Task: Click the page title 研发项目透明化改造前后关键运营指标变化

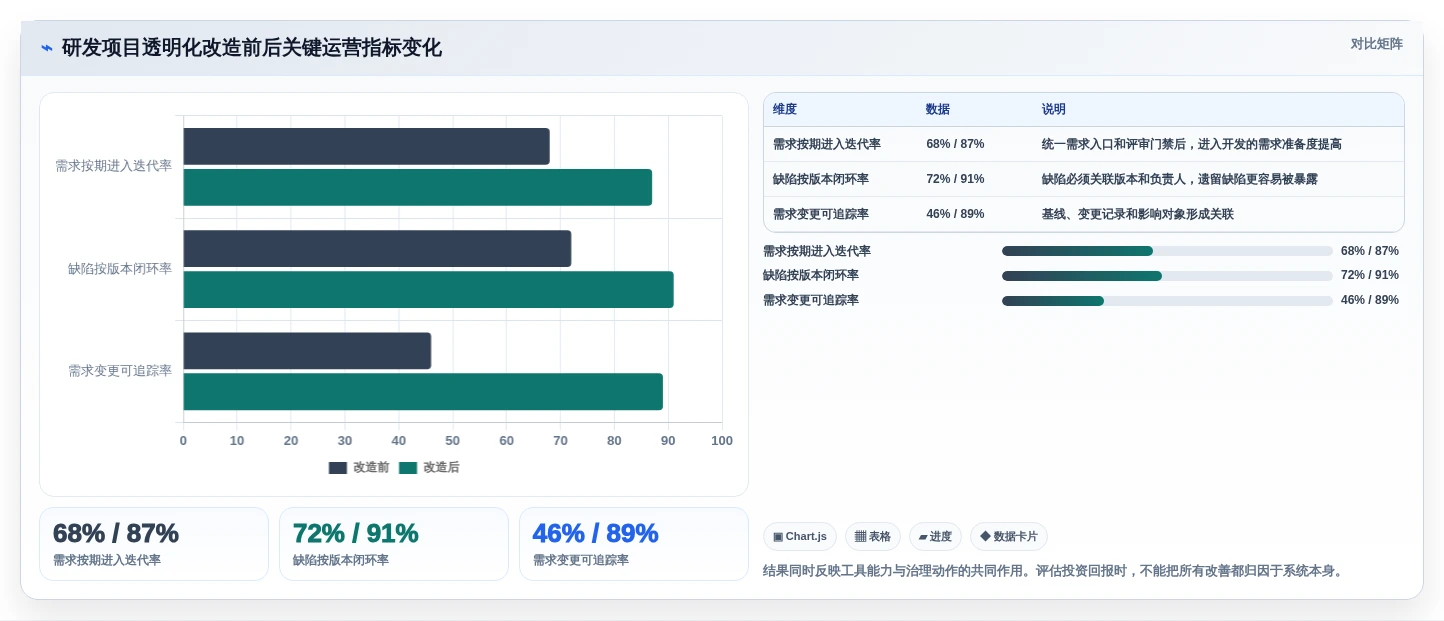Action: [252, 48]
